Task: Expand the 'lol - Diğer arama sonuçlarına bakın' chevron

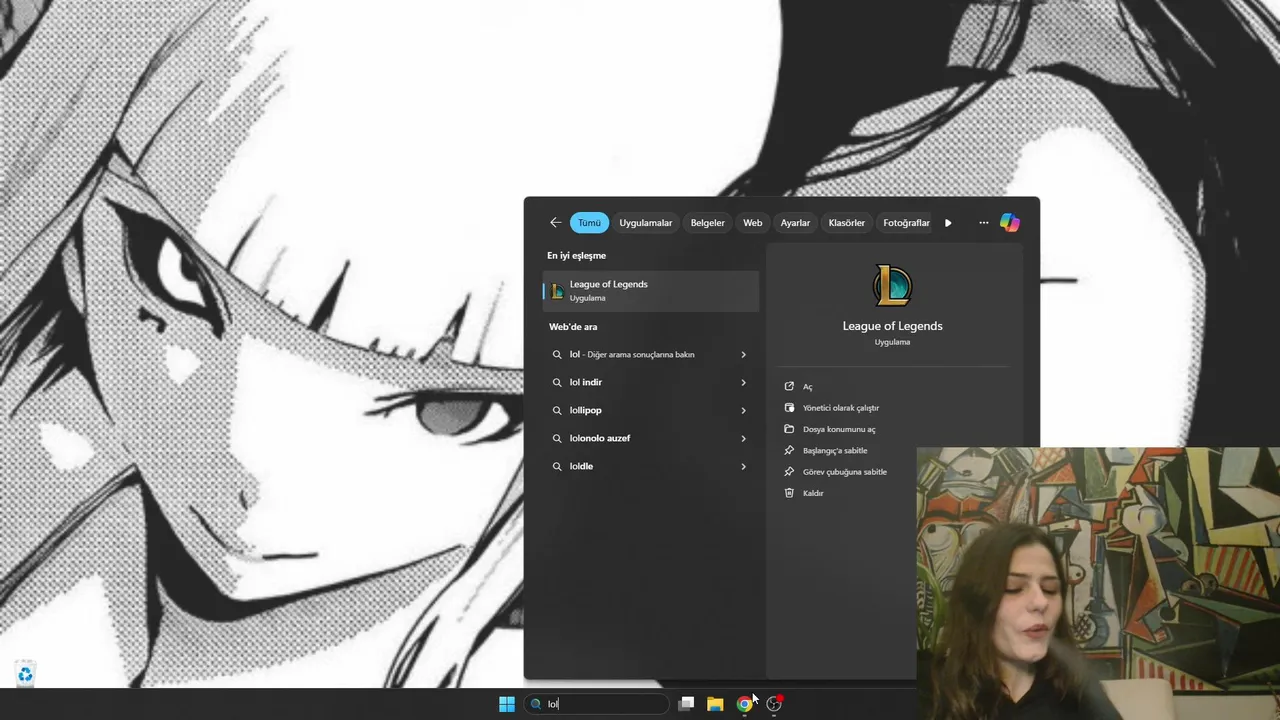Action: [x=743, y=354]
